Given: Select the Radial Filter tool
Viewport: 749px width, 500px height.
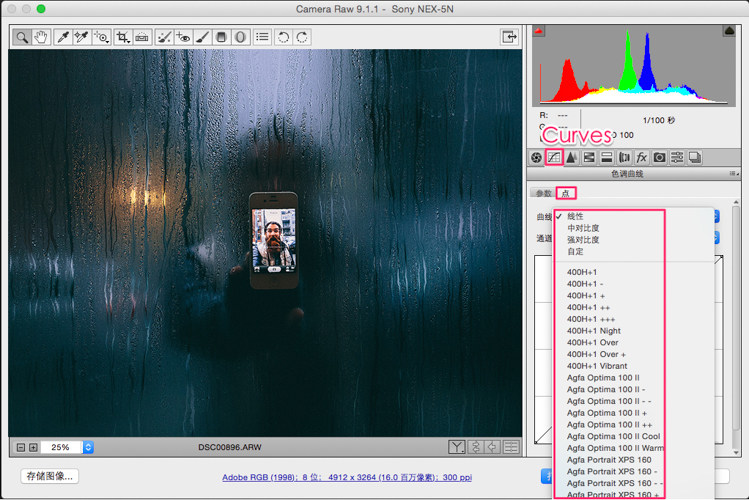Looking at the screenshot, I should point(240,37).
